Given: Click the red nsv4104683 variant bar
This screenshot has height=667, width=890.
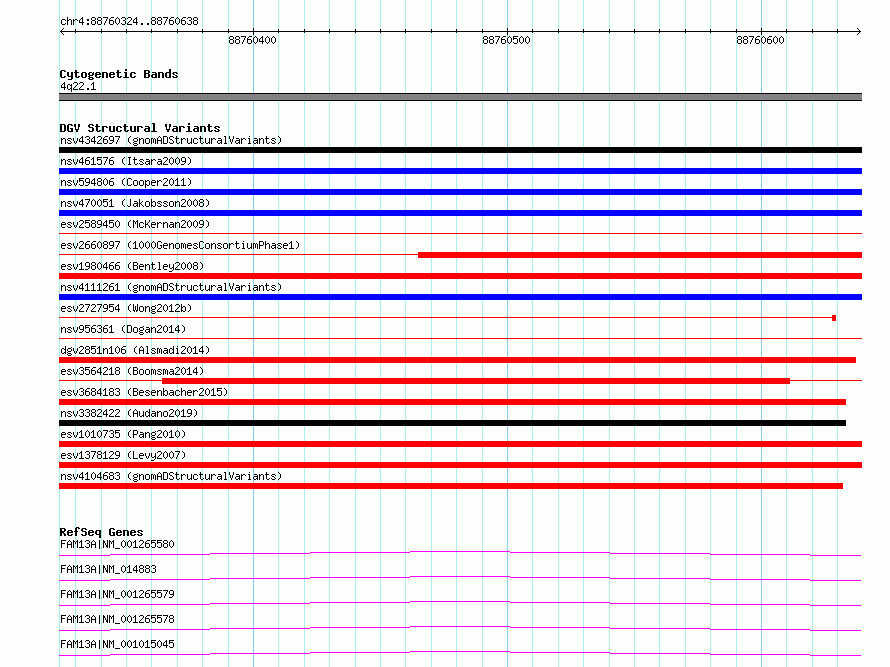Looking at the screenshot, I should [x=451, y=486].
